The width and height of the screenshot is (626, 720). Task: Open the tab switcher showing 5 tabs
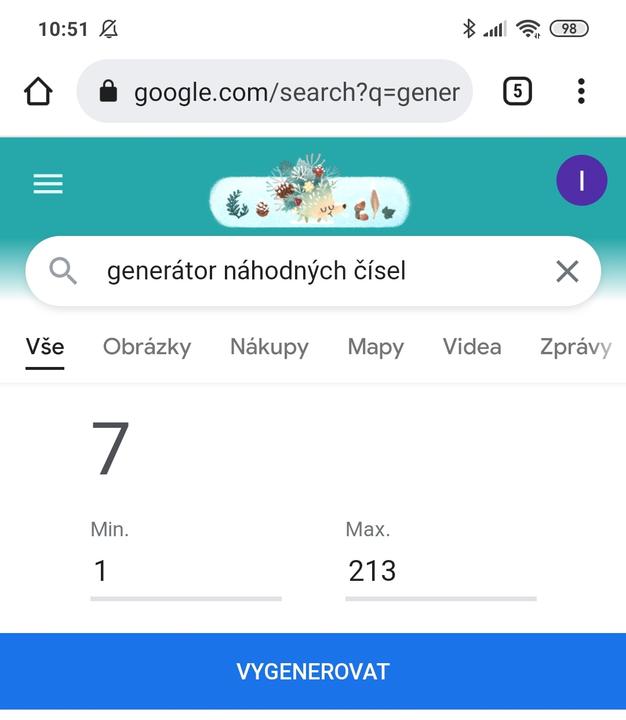click(x=516, y=92)
